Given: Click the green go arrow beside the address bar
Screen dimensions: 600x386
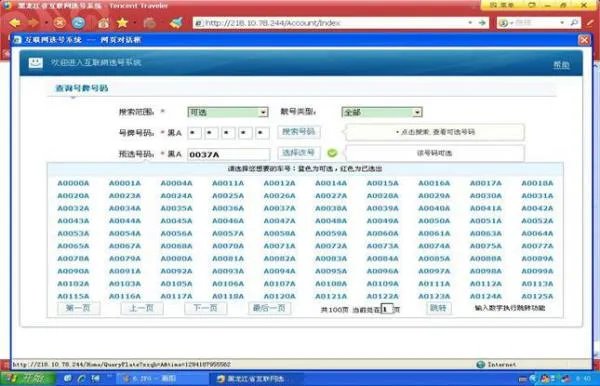Looking at the screenshot, I should pos(483,23).
